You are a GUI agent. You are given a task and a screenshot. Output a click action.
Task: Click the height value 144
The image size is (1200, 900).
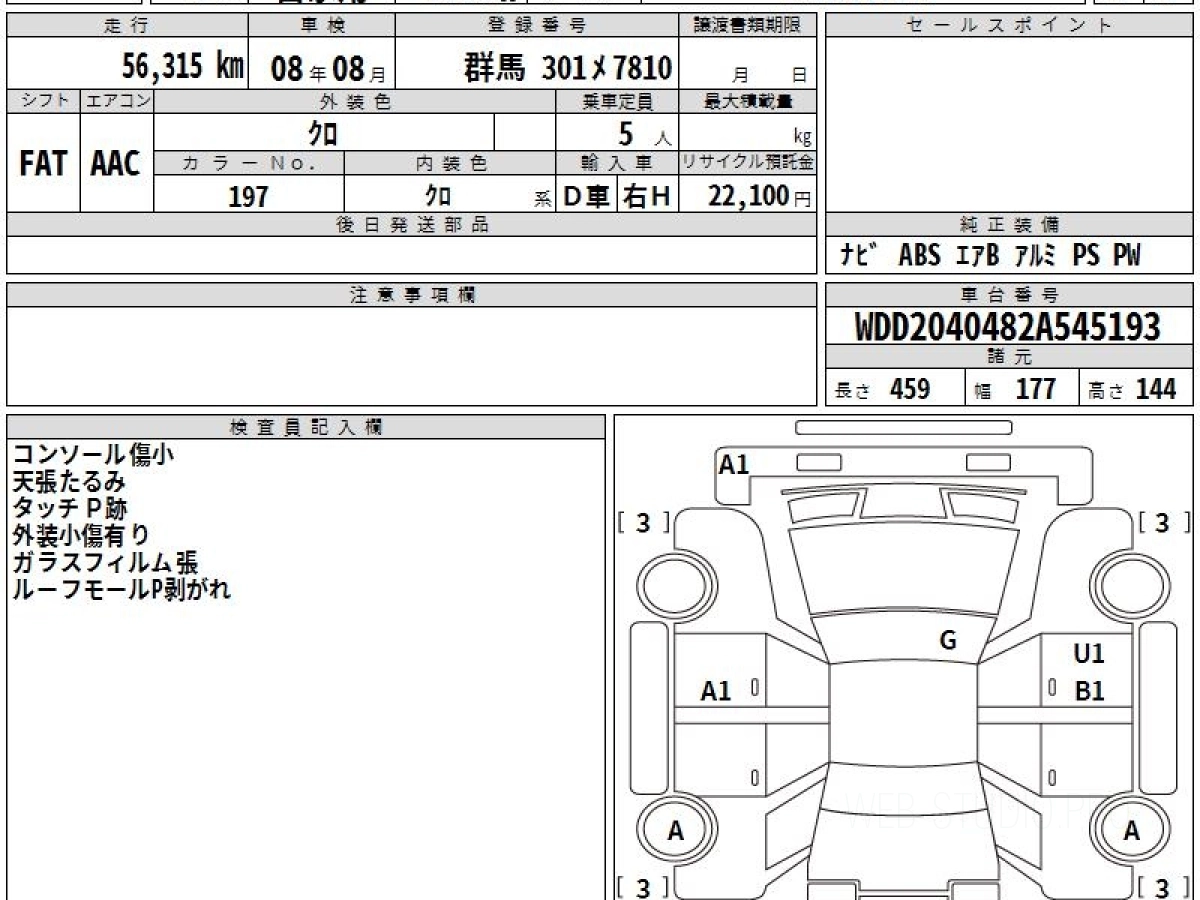point(1156,389)
